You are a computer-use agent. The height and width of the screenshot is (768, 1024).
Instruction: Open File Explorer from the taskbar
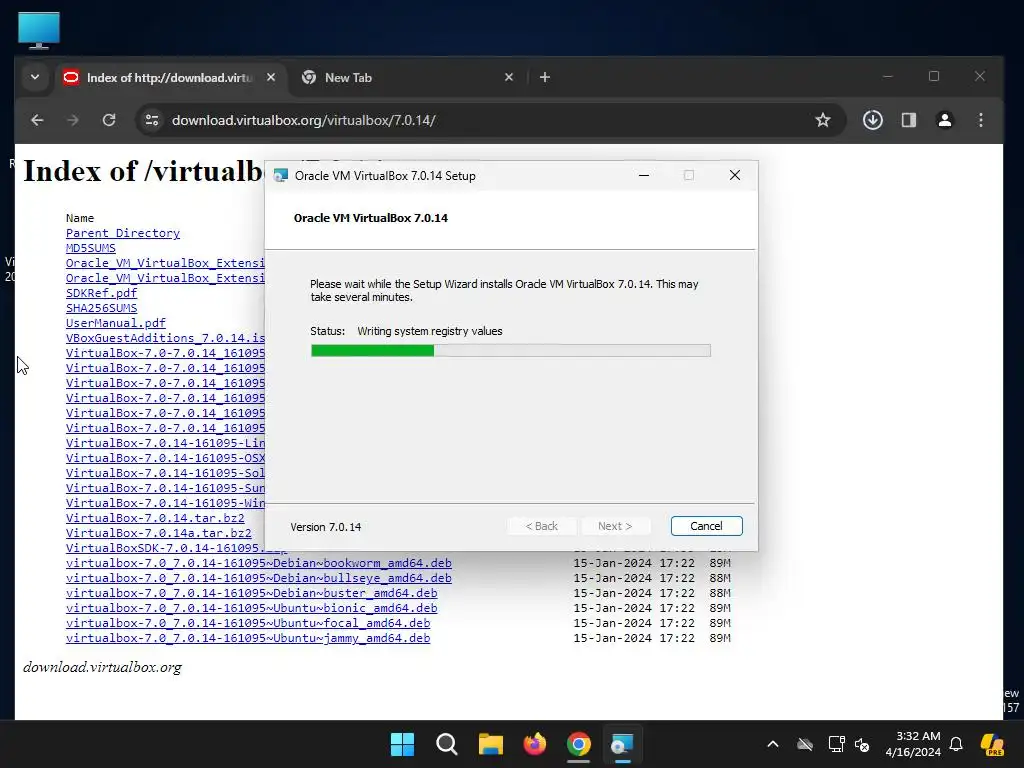[490, 744]
